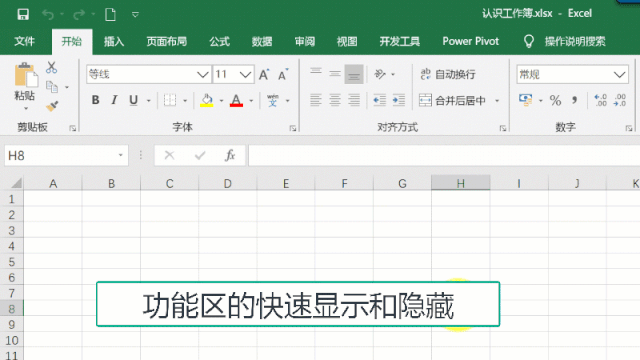The image size is (640, 360).
Task: Click the Decrease Font Size icon
Action: [x=283, y=75]
